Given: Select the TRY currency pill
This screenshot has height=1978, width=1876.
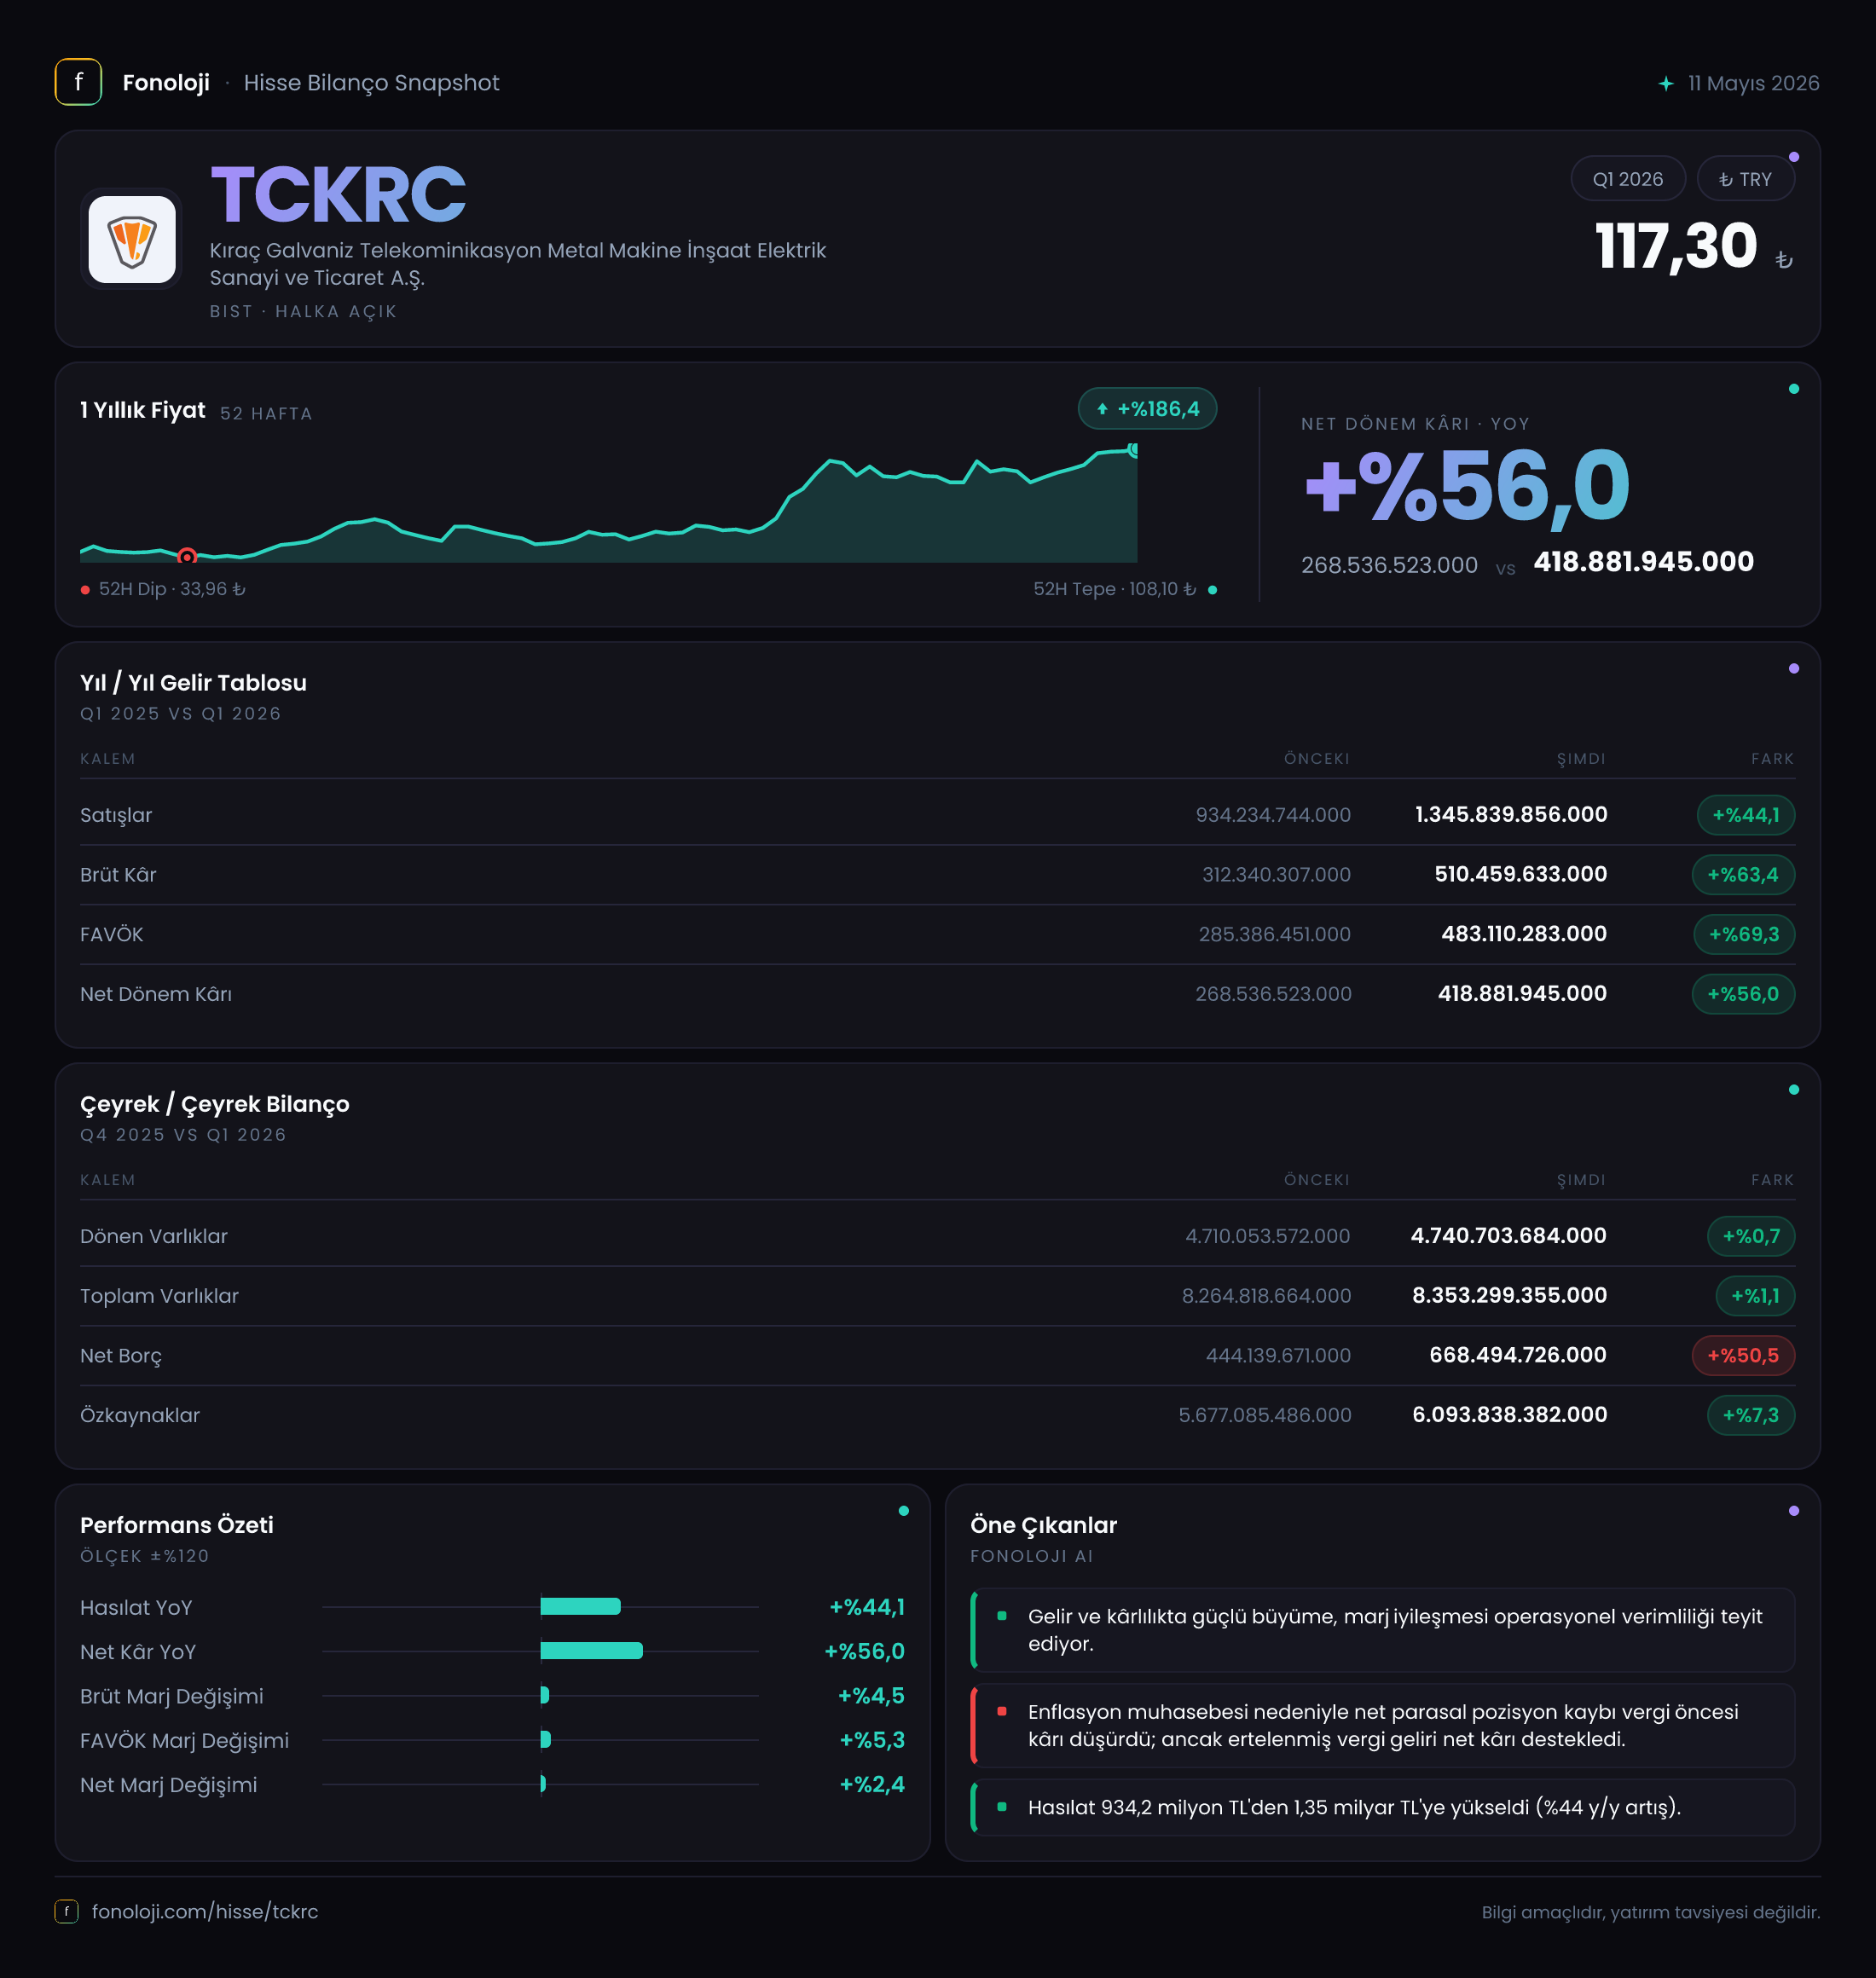Looking at the screenshot, I should click(1745, 179).
